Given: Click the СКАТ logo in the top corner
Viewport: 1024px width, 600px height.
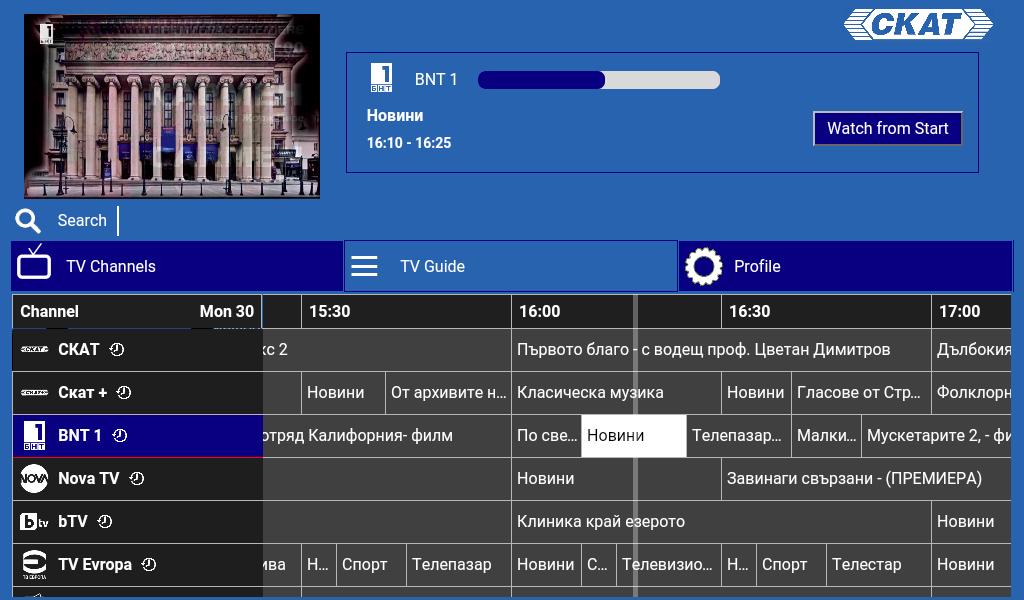Looking at the screenshot, I should click(918, 25).
